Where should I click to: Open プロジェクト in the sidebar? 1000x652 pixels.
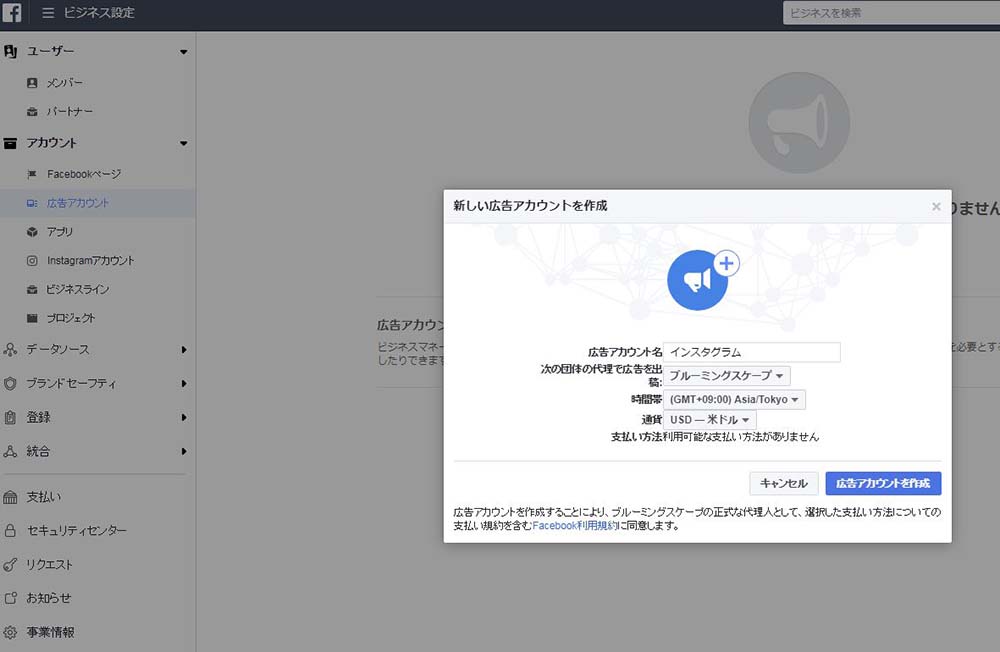pyautogui.click(x=70, y=318)
